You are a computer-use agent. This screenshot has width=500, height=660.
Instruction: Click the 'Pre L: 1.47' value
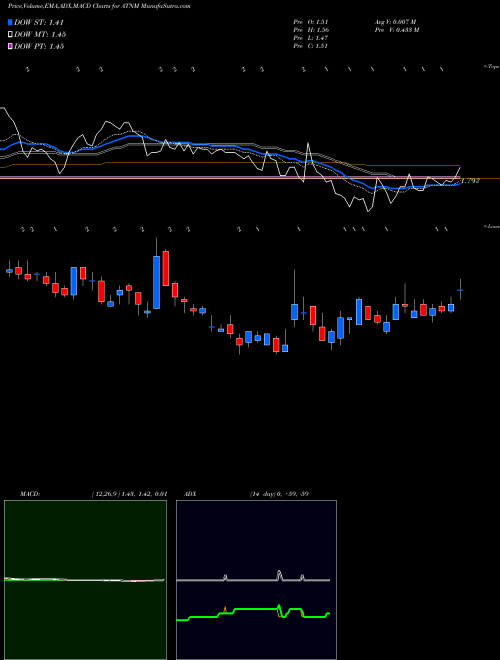[x=311, y=38]
